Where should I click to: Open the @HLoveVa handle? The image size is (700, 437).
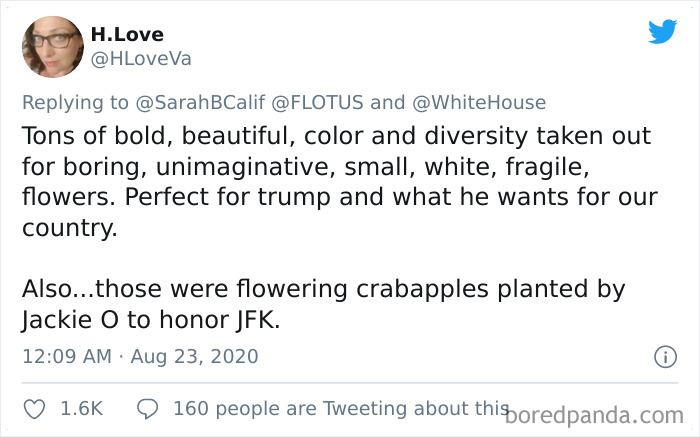(x=141, y=58)
